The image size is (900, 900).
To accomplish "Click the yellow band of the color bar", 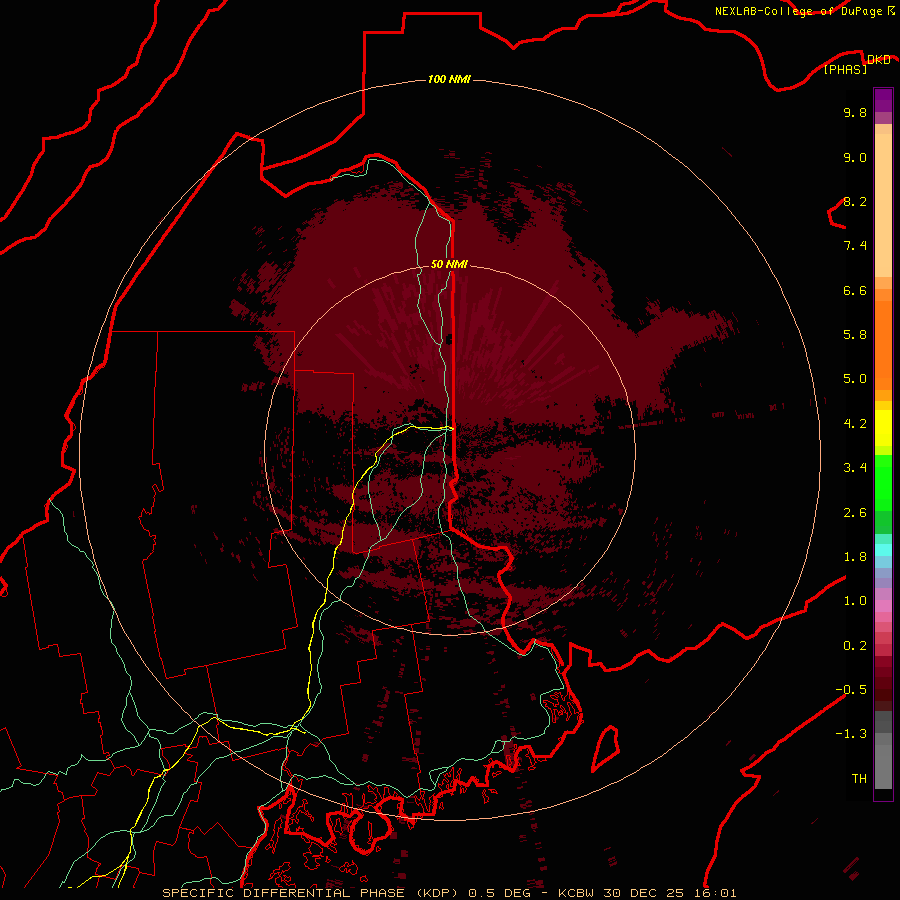I will 883,428.
